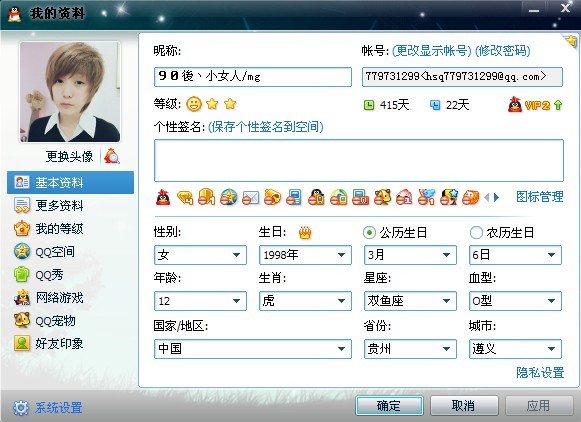Open the 性别 gender dropdown
Screen dimensions: 581x422
tap(200, 255)
